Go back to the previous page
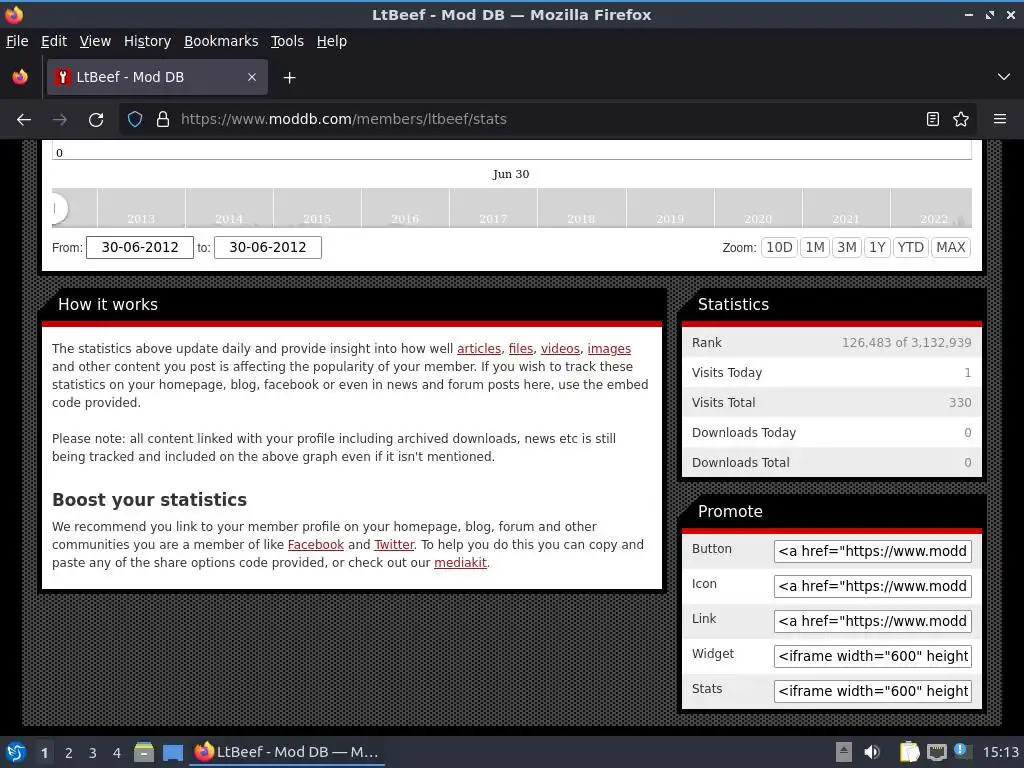The image size is (1024, 768). (24, 120)
